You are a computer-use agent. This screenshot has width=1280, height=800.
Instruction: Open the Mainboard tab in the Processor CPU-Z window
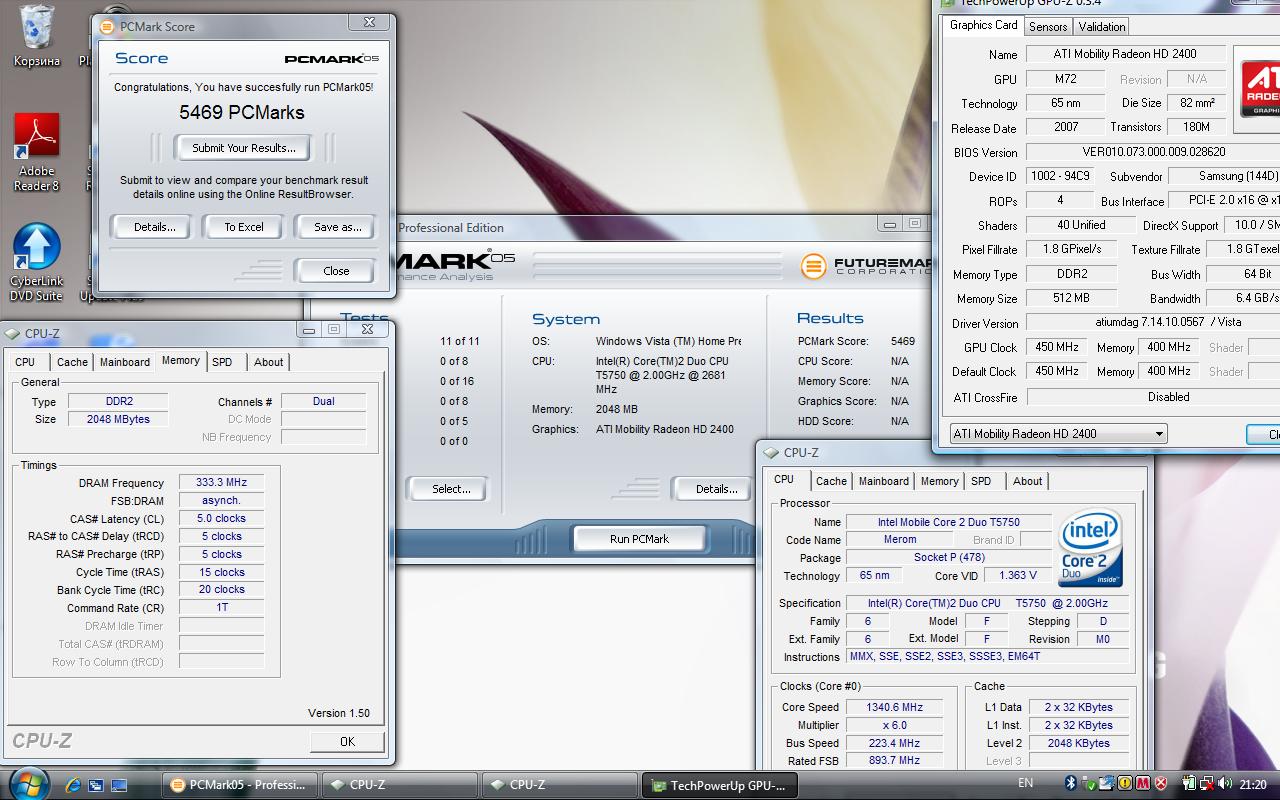pyautogui.click(x=884, y=481)
